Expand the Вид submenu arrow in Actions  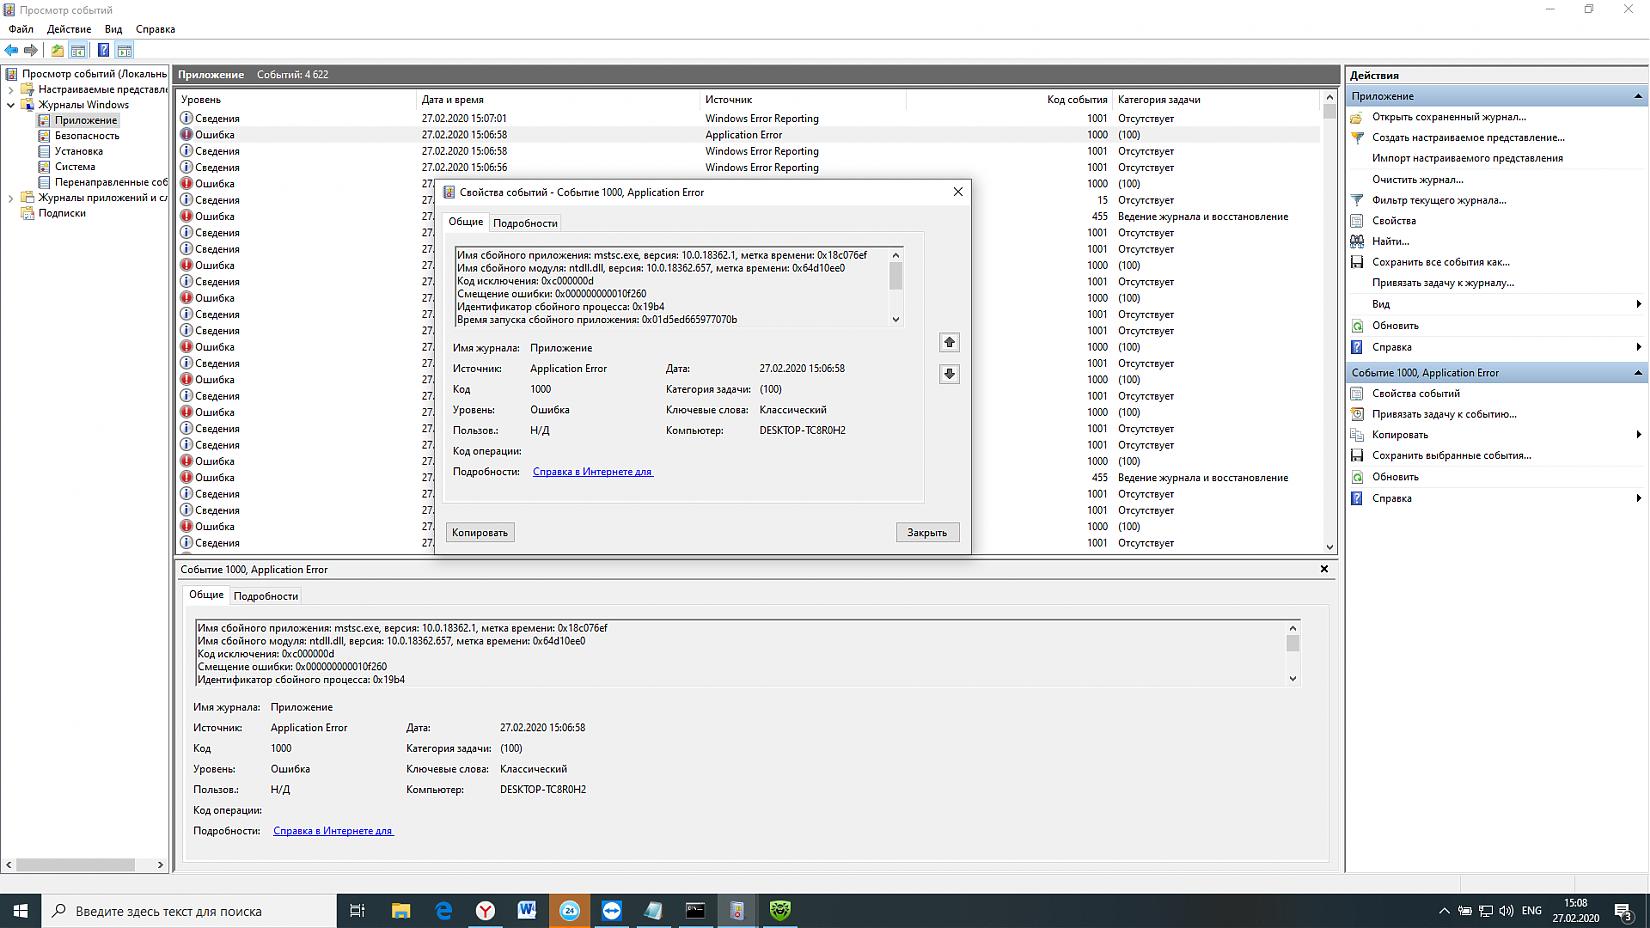point(1638,304)
